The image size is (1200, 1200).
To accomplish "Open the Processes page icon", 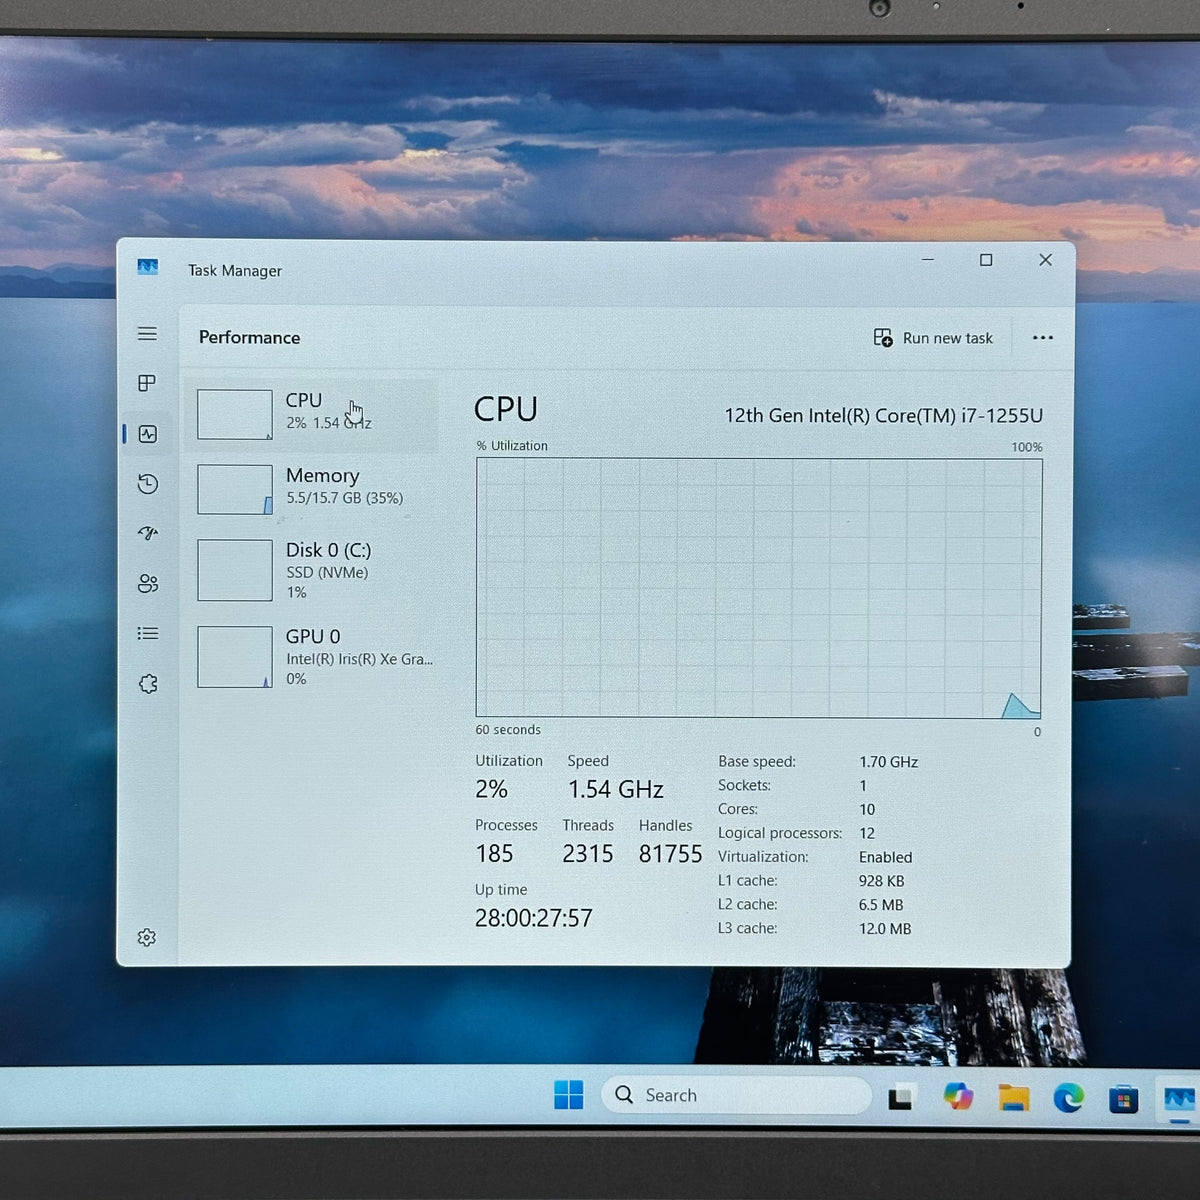I will coord(147,383).
